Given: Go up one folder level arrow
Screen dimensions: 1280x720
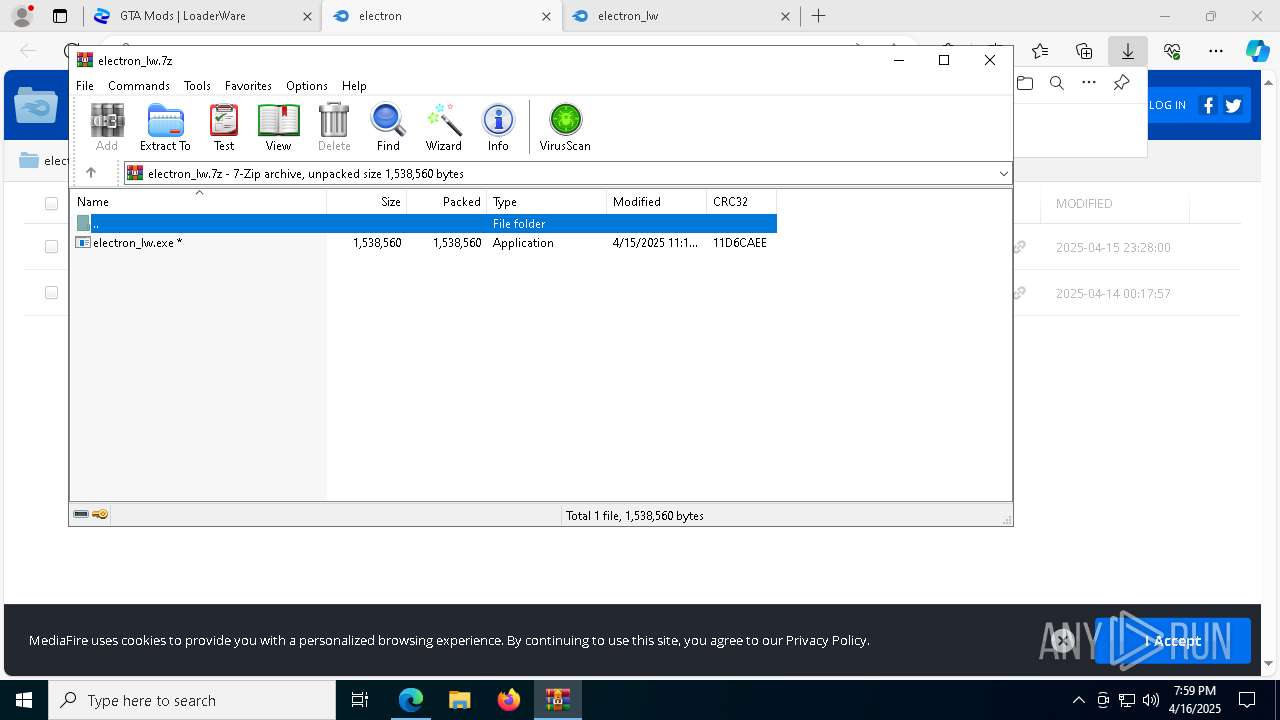Looking at the screenshot, I should pos(91,173).
